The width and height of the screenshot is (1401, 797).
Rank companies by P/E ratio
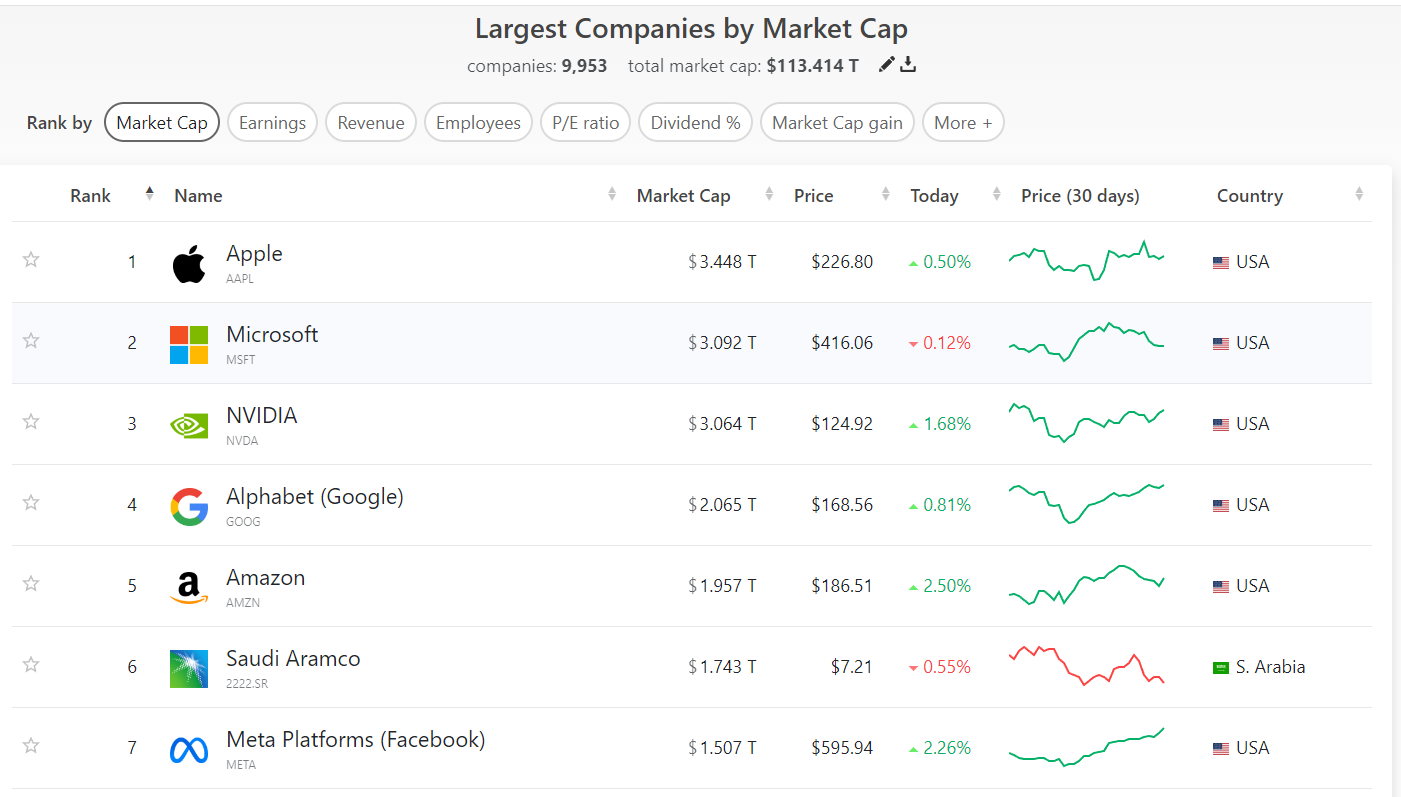(x=586, y=123)
